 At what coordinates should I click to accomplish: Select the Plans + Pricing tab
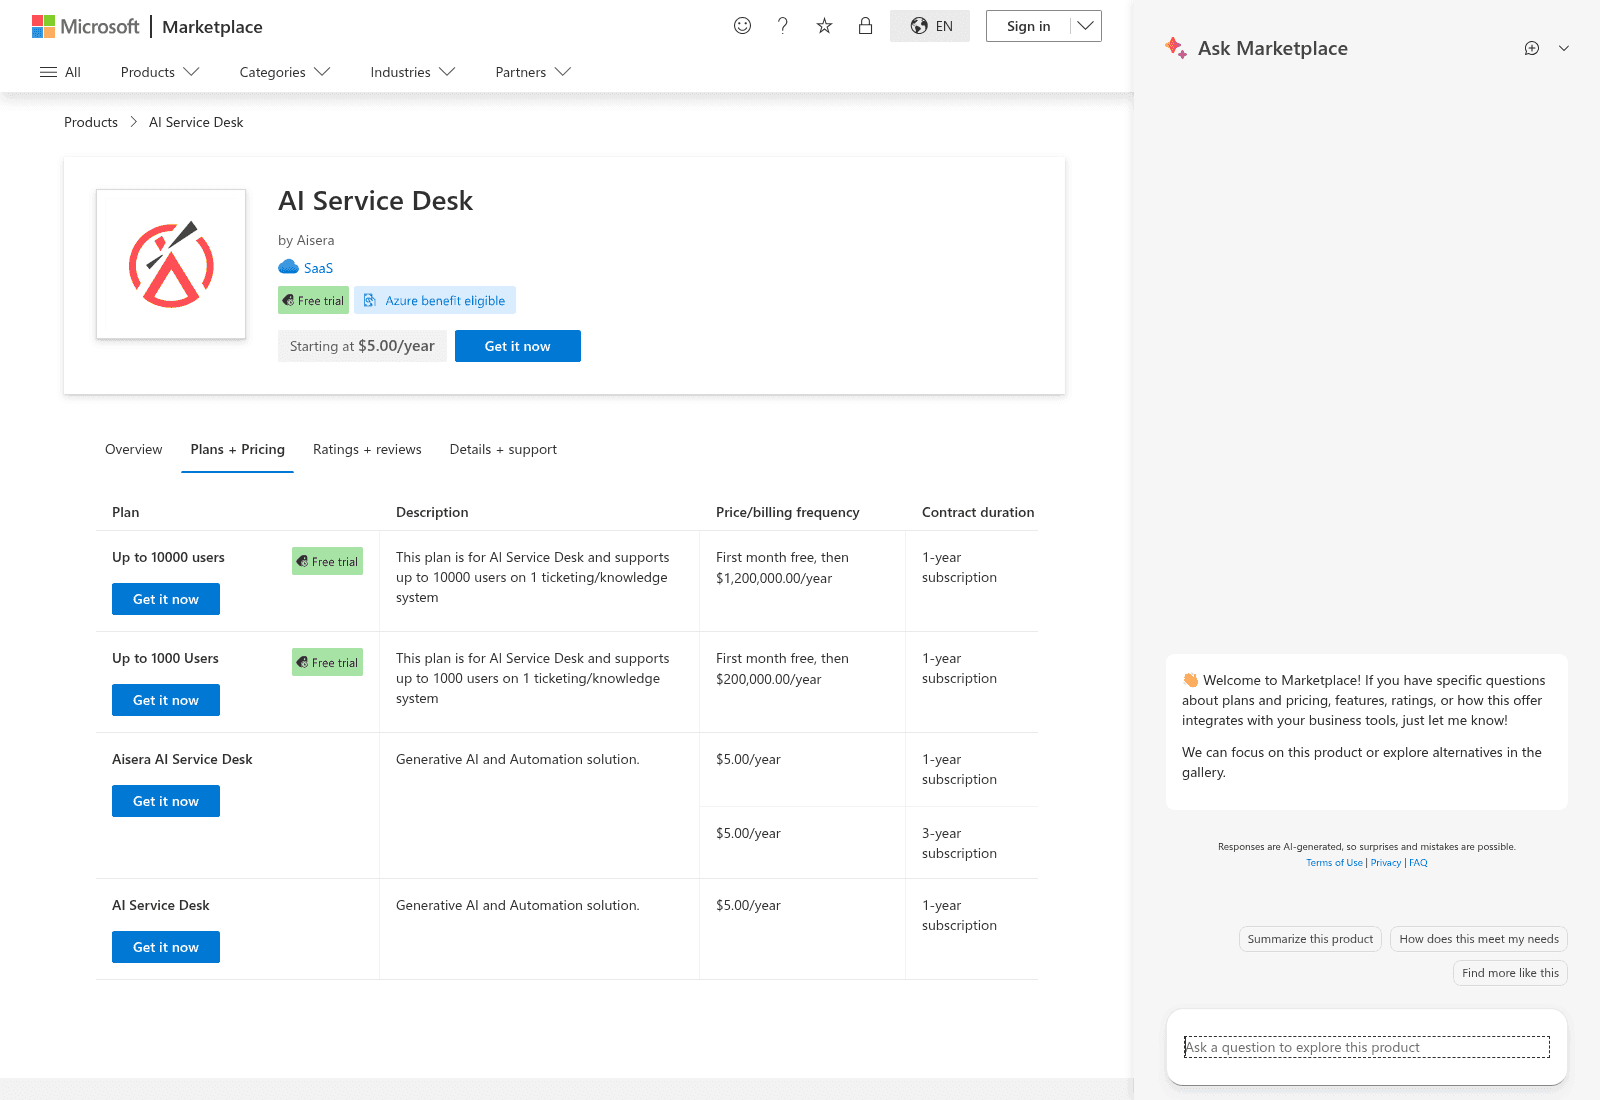pos(238,449)
